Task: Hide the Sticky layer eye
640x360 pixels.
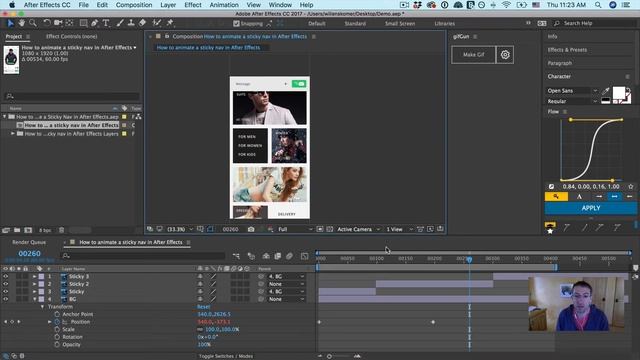Action: 6,291
